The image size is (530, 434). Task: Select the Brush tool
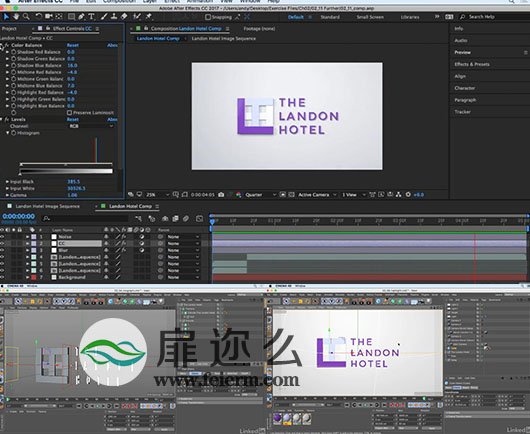click(x=104, y=16)
